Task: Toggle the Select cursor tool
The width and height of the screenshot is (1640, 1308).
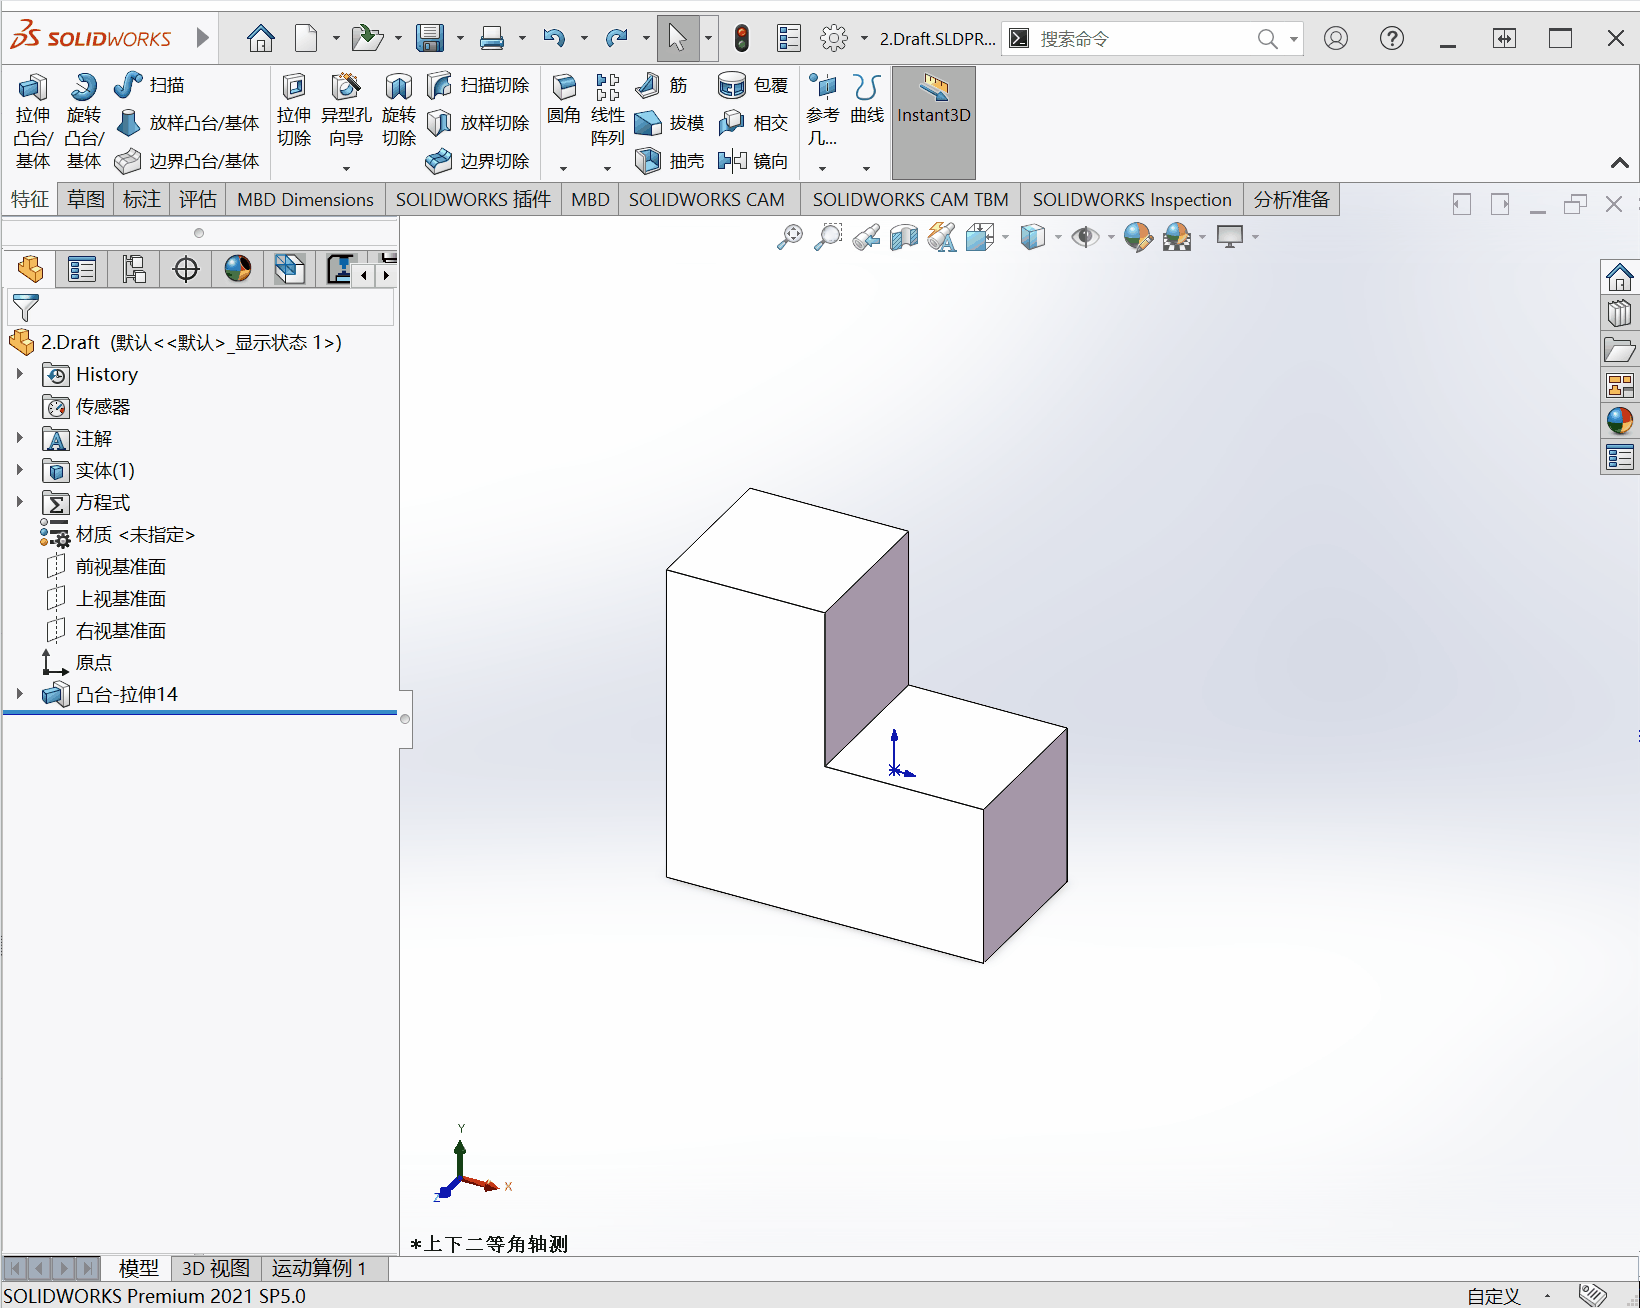Action: point(678,39)
